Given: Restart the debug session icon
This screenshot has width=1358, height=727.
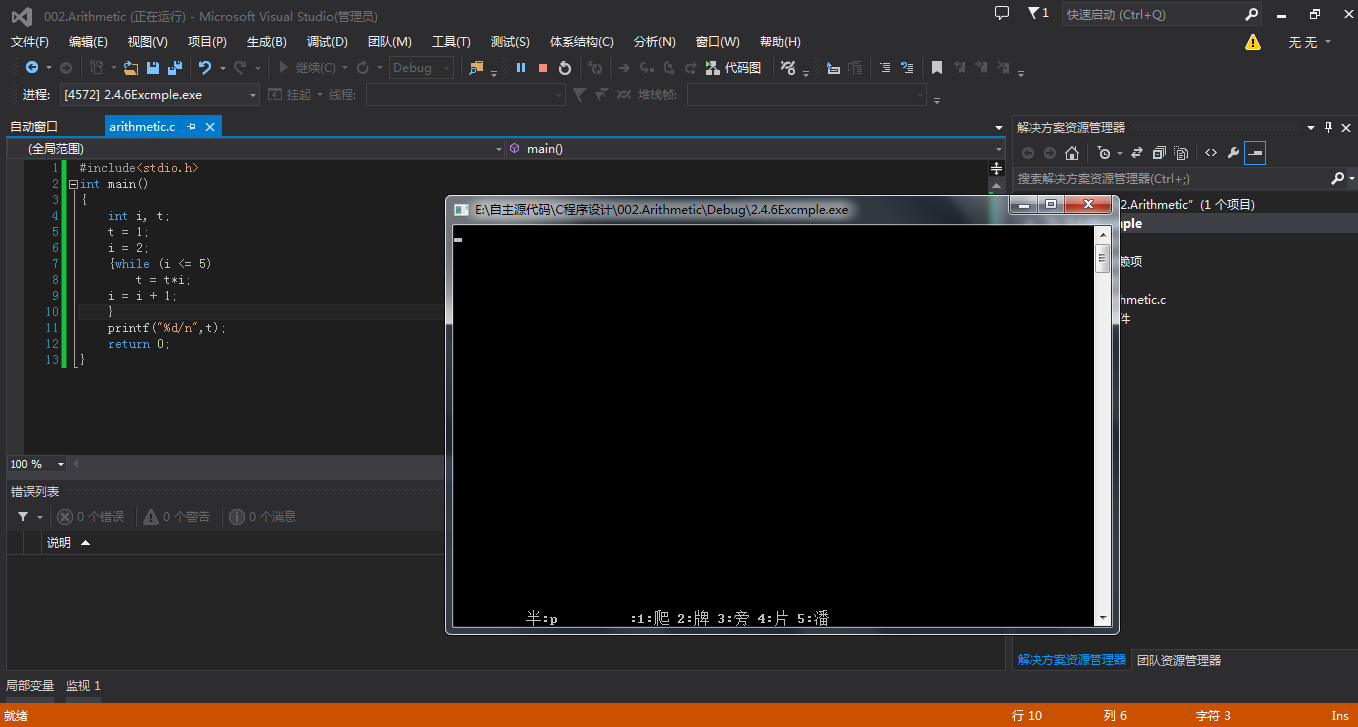Looking at the screenshot, I should click(565, 68).
